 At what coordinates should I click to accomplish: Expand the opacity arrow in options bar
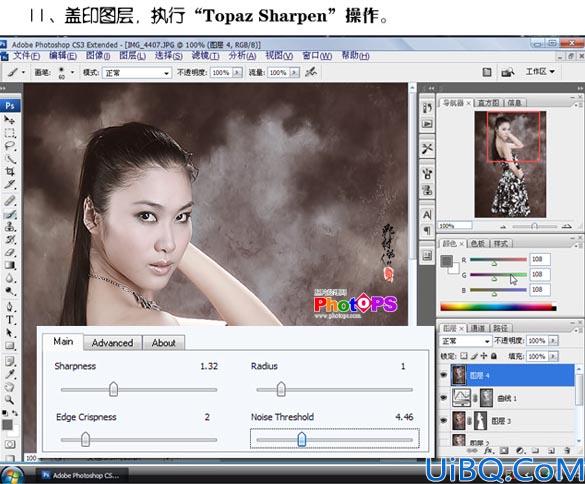(237, 72)
